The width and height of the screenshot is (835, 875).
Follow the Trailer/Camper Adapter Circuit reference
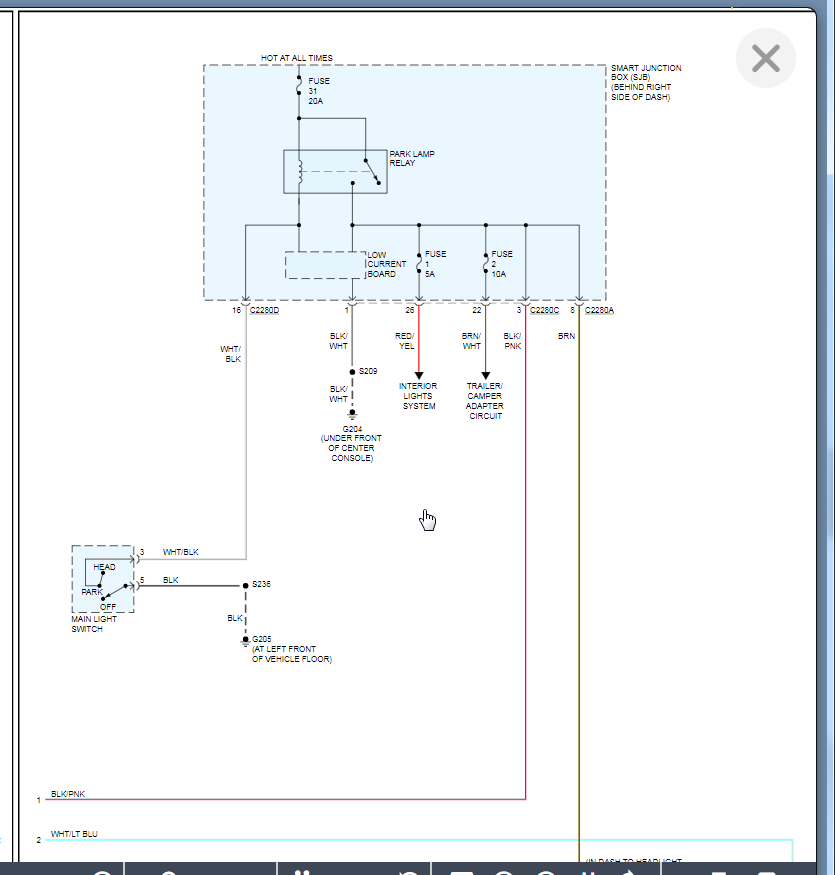(x=484, y=401)
